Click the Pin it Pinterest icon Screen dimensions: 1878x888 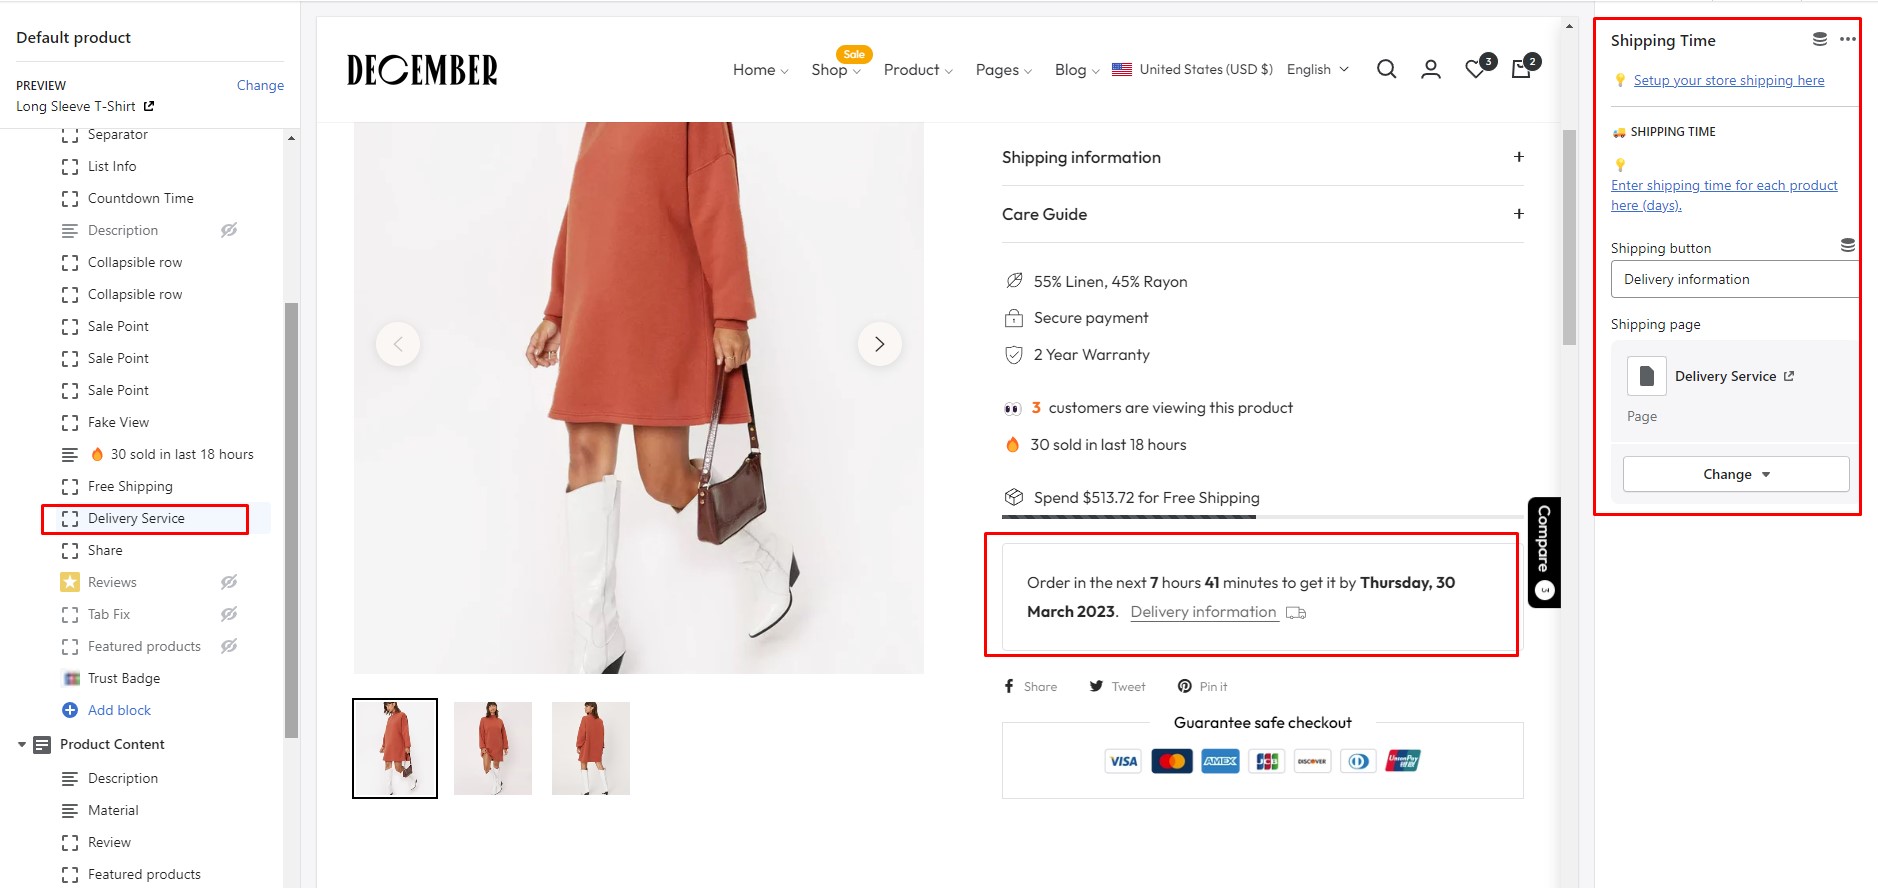pos(1184,686)
